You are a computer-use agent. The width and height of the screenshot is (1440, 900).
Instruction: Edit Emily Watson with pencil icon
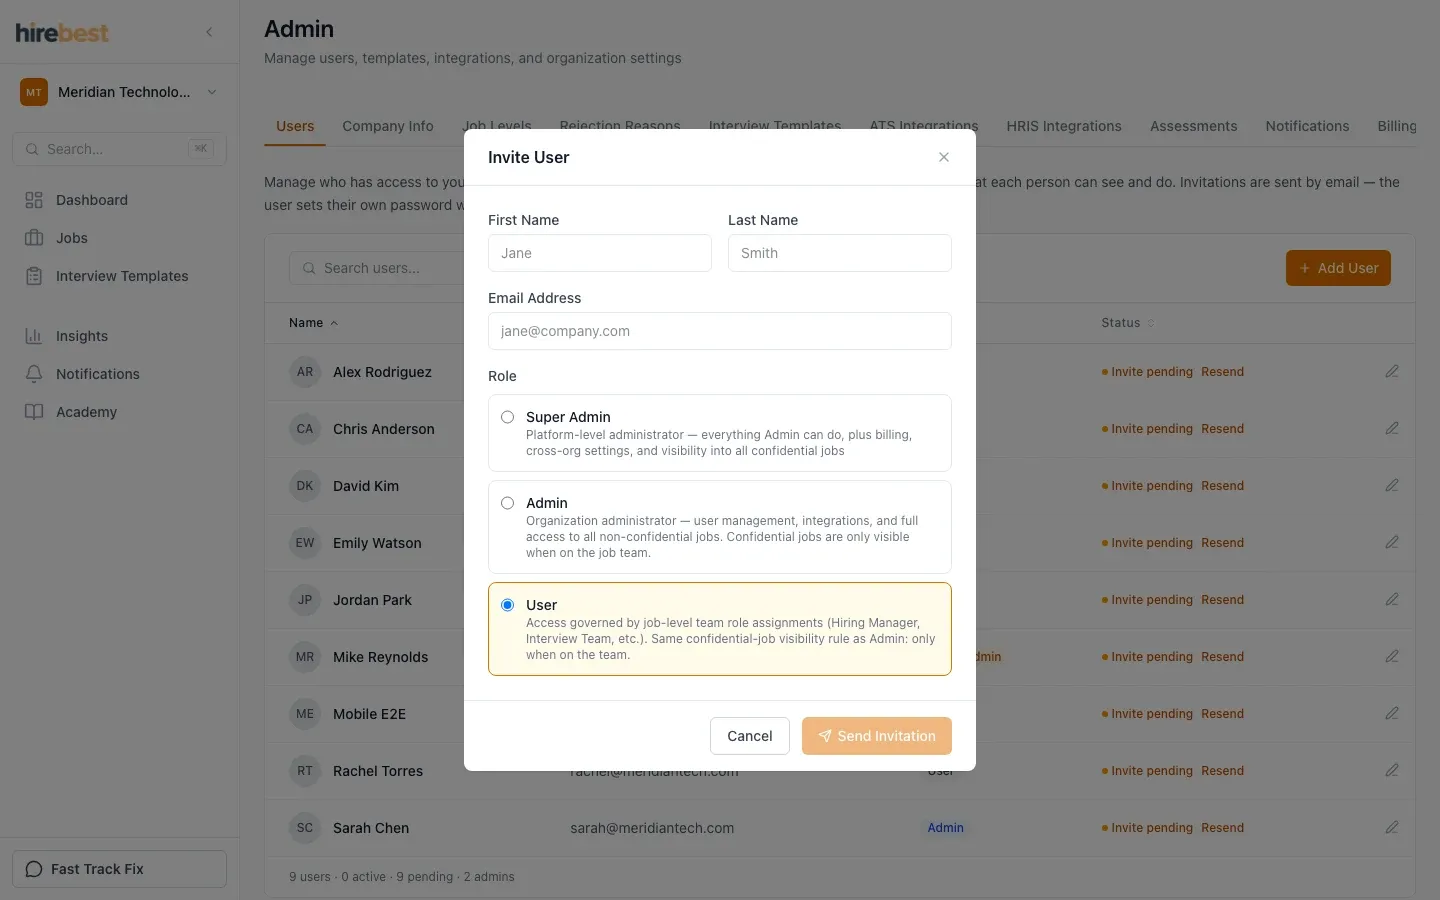point(1391,542)
